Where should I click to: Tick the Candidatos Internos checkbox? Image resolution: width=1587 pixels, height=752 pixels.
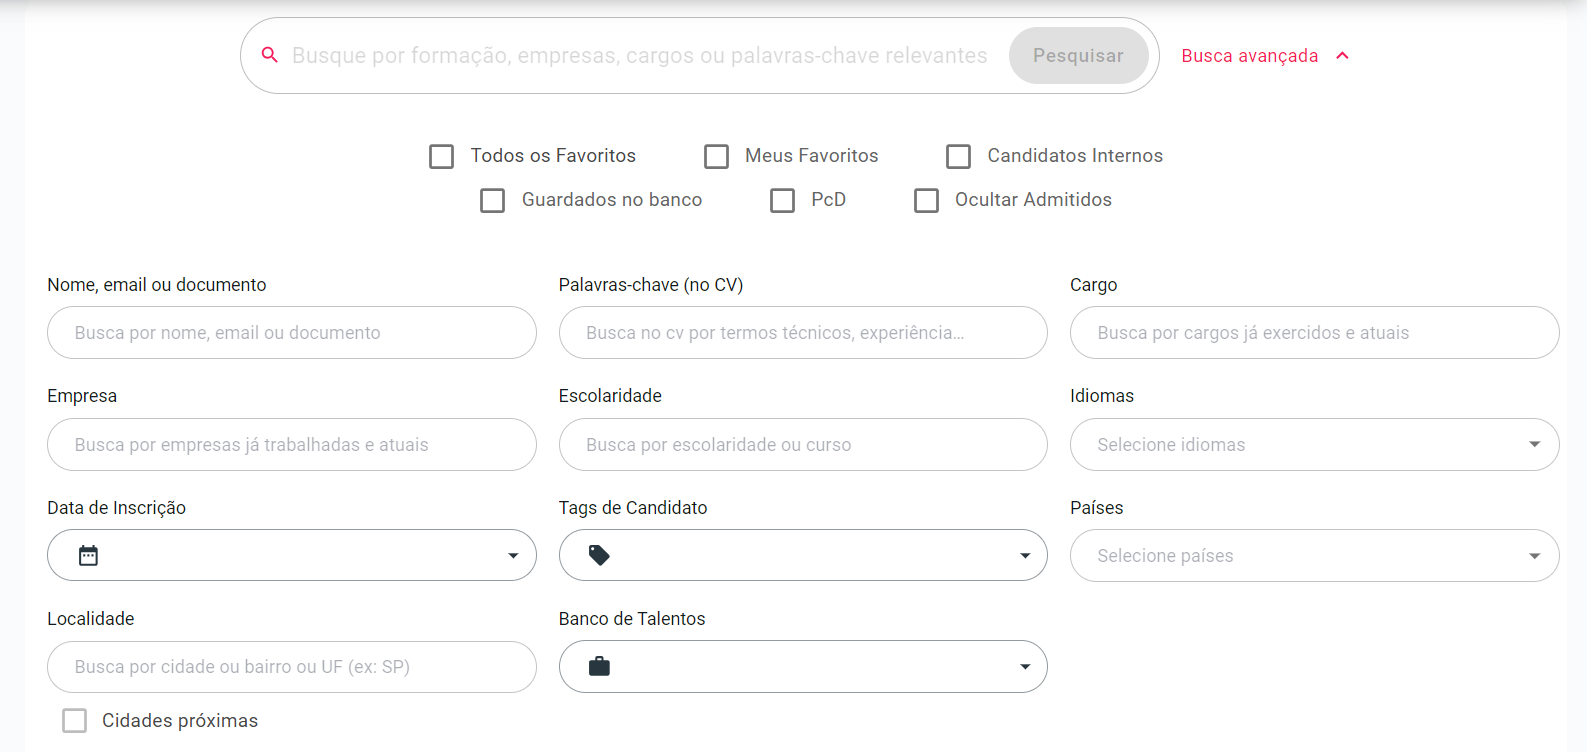click(x=958, y=156)
